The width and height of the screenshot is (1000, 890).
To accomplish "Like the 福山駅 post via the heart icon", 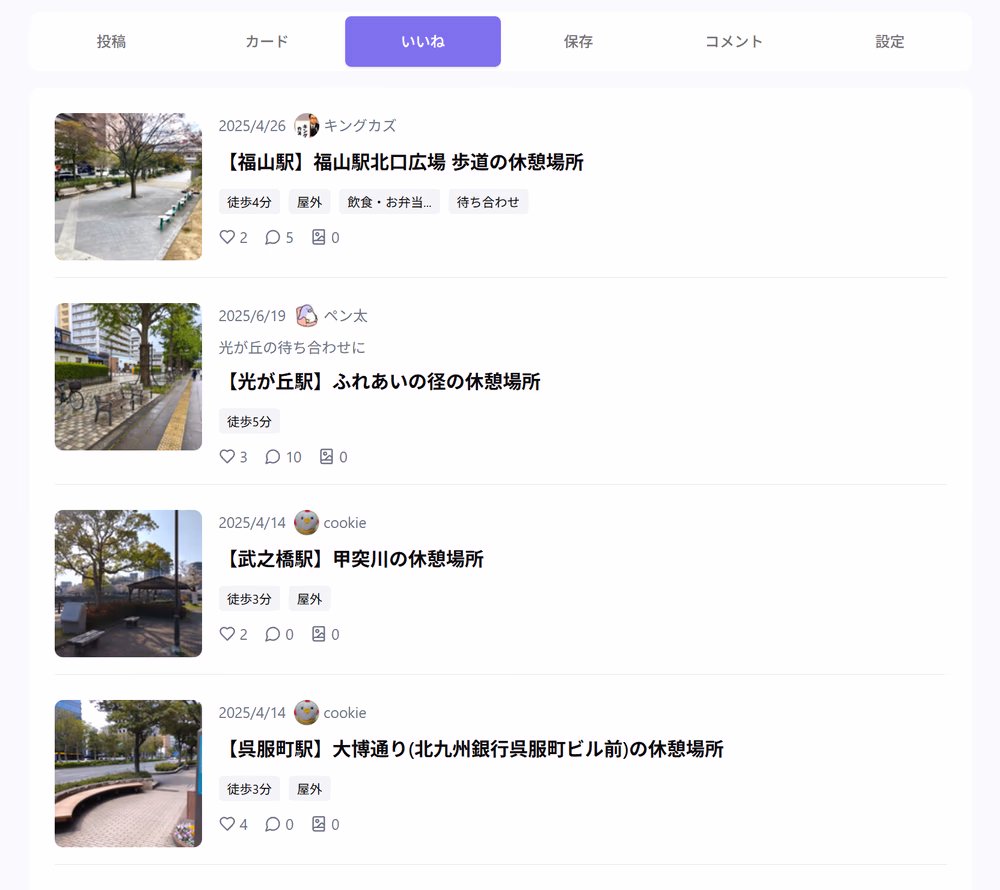I will pos(227,237).
